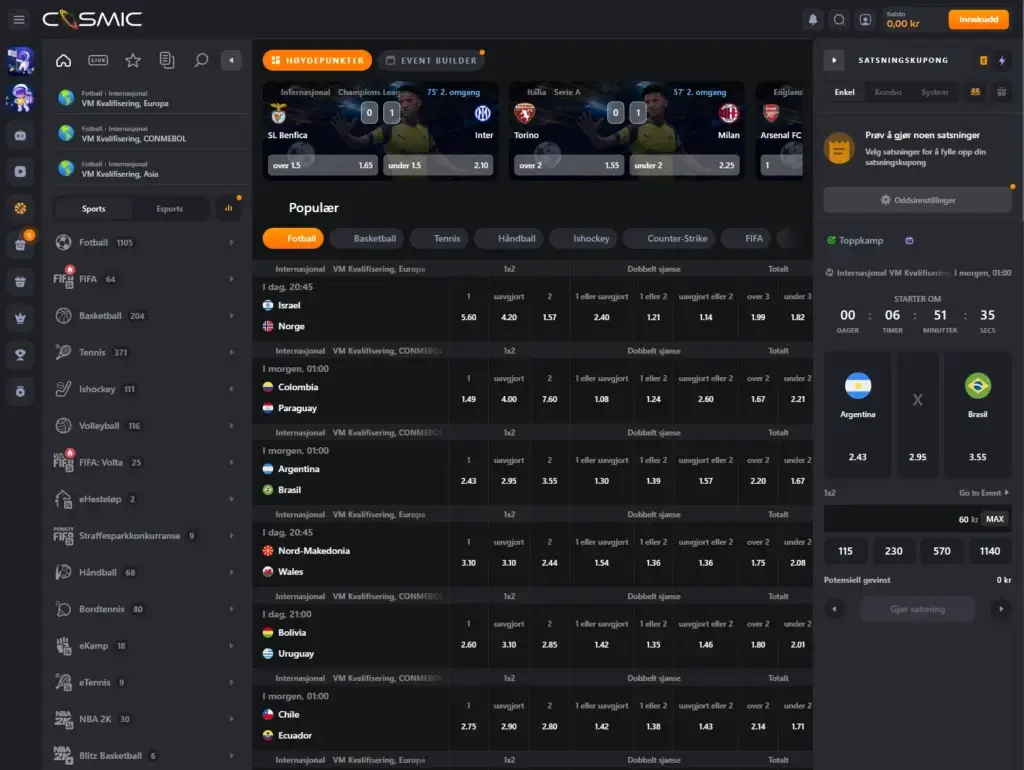Click the top astronaut avatar in the left rail
1024x770 pixels.
[x=20, y=61]
